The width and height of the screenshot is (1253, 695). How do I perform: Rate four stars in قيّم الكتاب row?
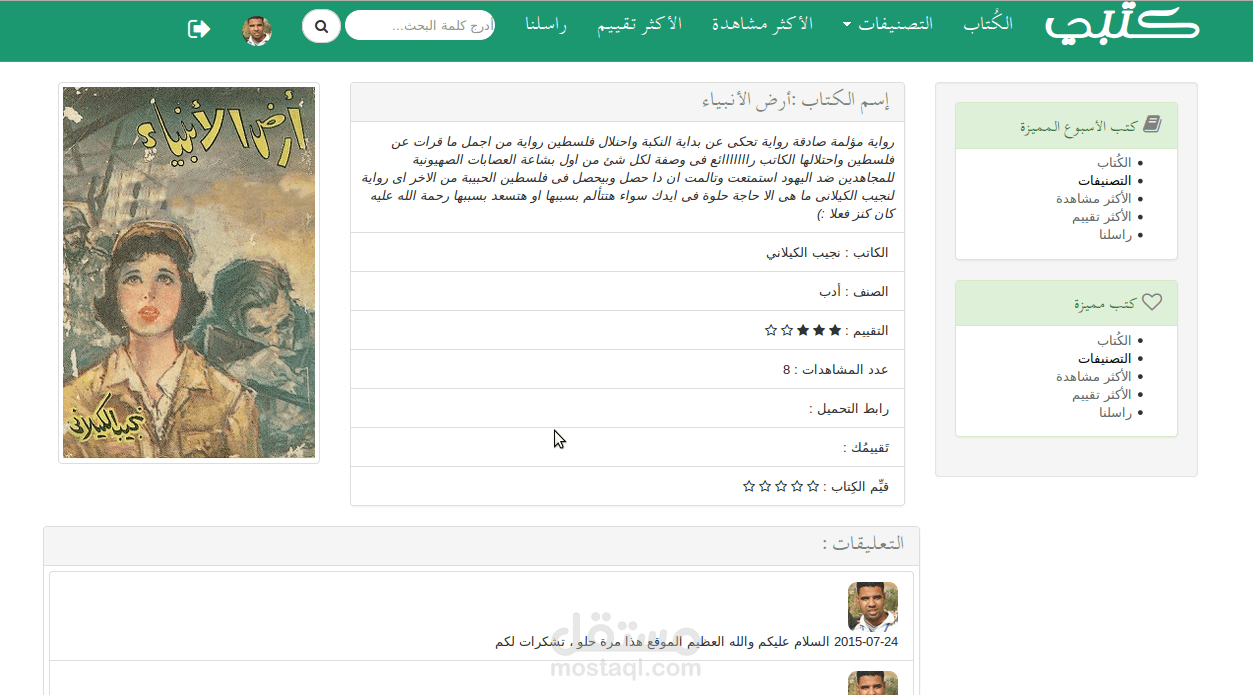765,487
